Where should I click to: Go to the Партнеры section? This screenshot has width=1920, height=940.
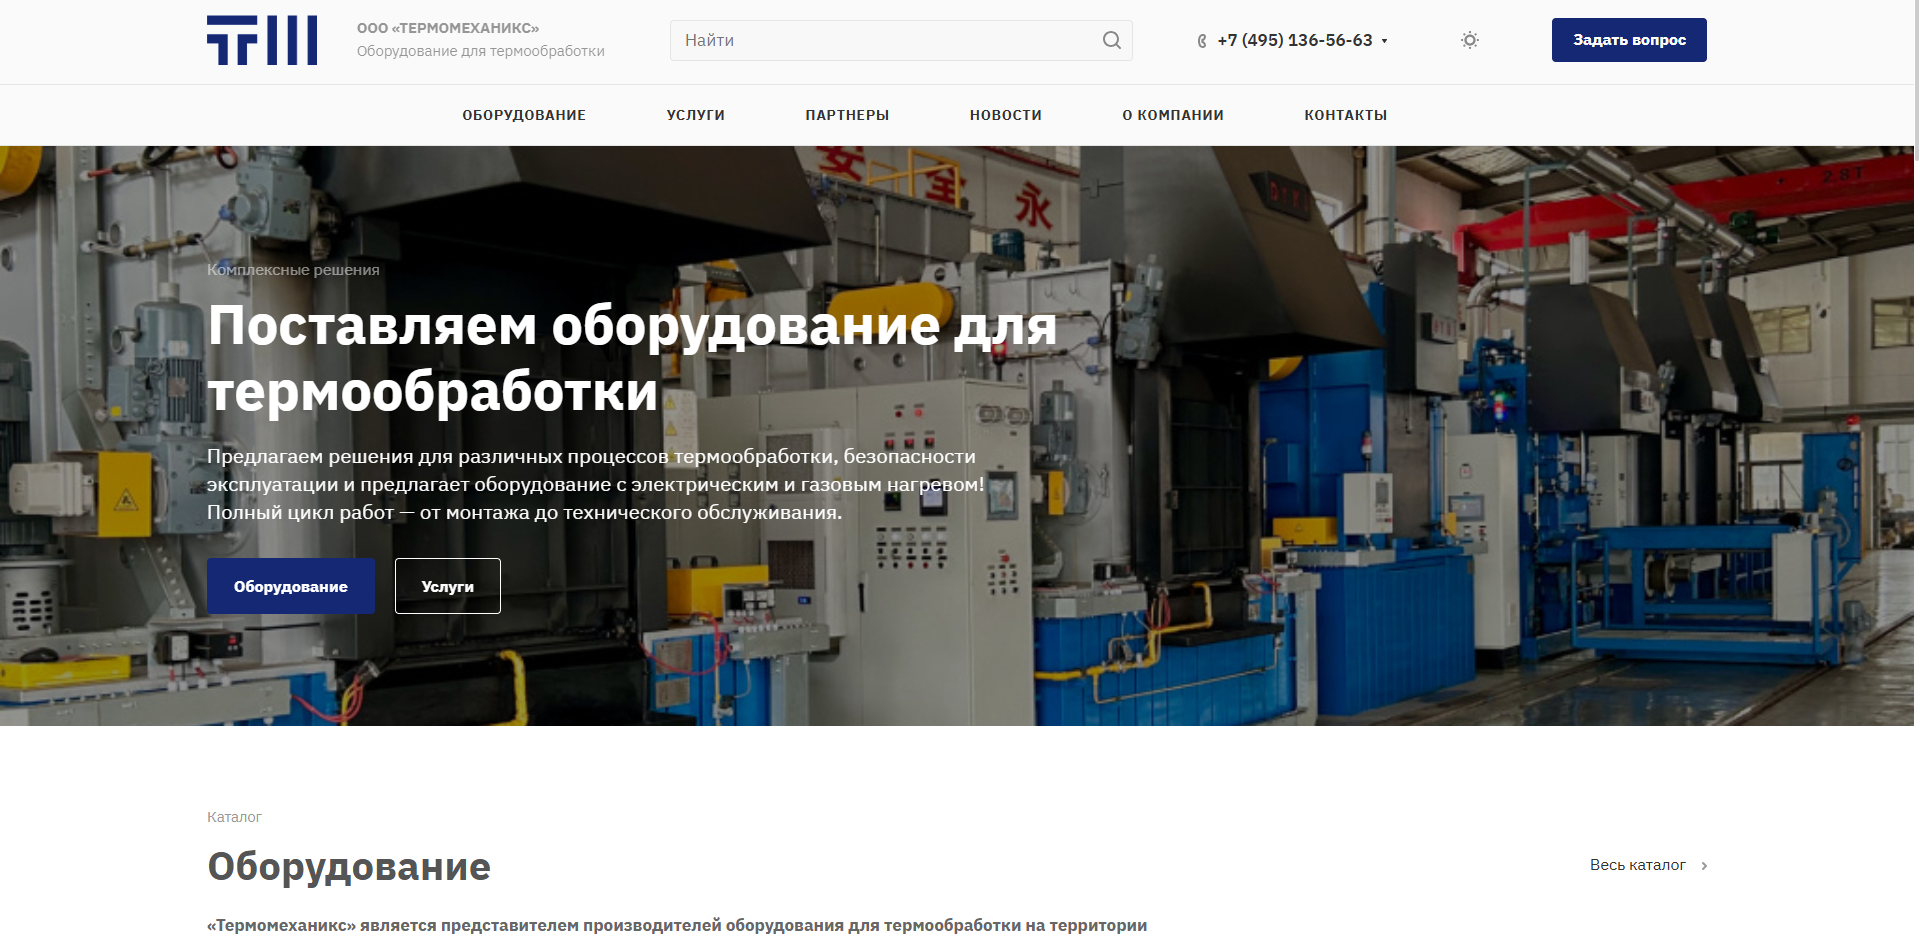click(x=847, y=115)
